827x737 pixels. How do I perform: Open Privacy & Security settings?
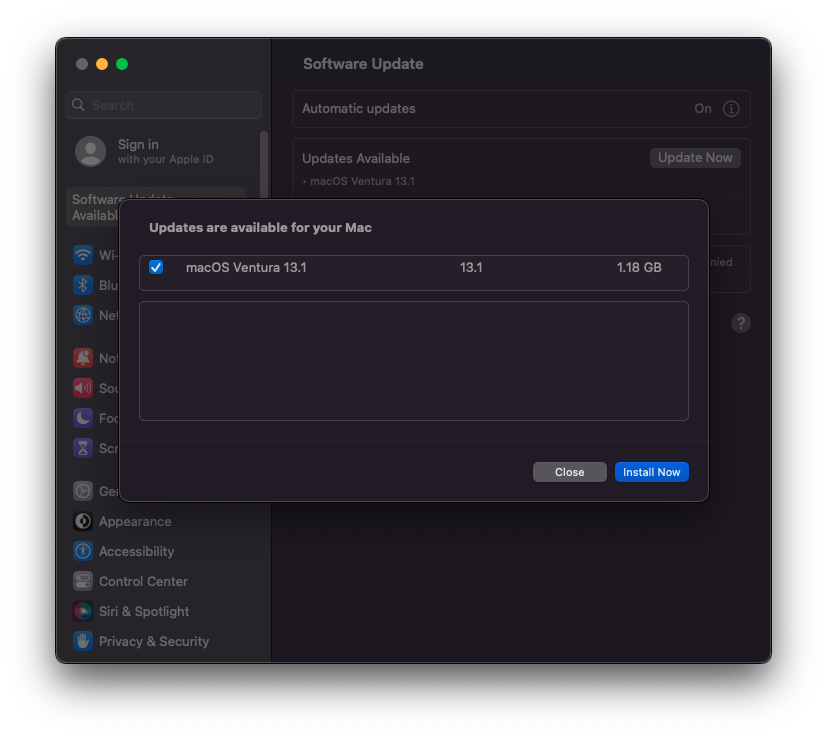click(x=141, y=642)
